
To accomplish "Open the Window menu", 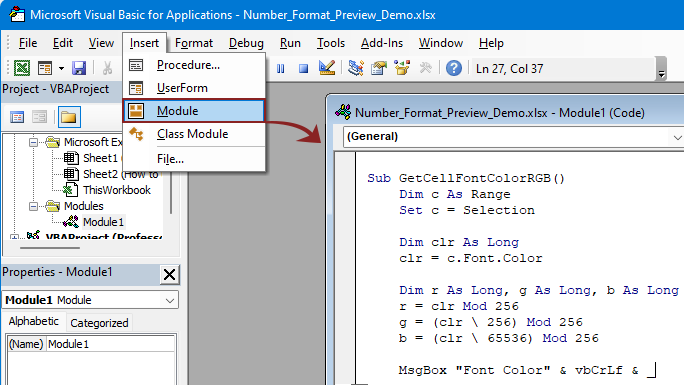I will [x=441, y=43].
